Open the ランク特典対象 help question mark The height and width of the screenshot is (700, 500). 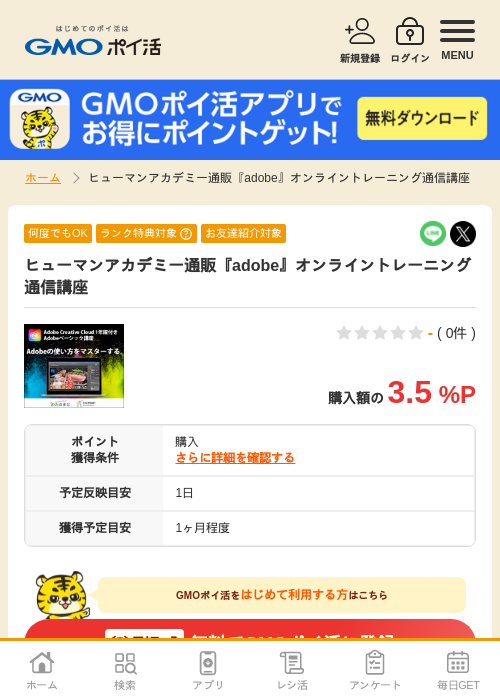point(186,233)
